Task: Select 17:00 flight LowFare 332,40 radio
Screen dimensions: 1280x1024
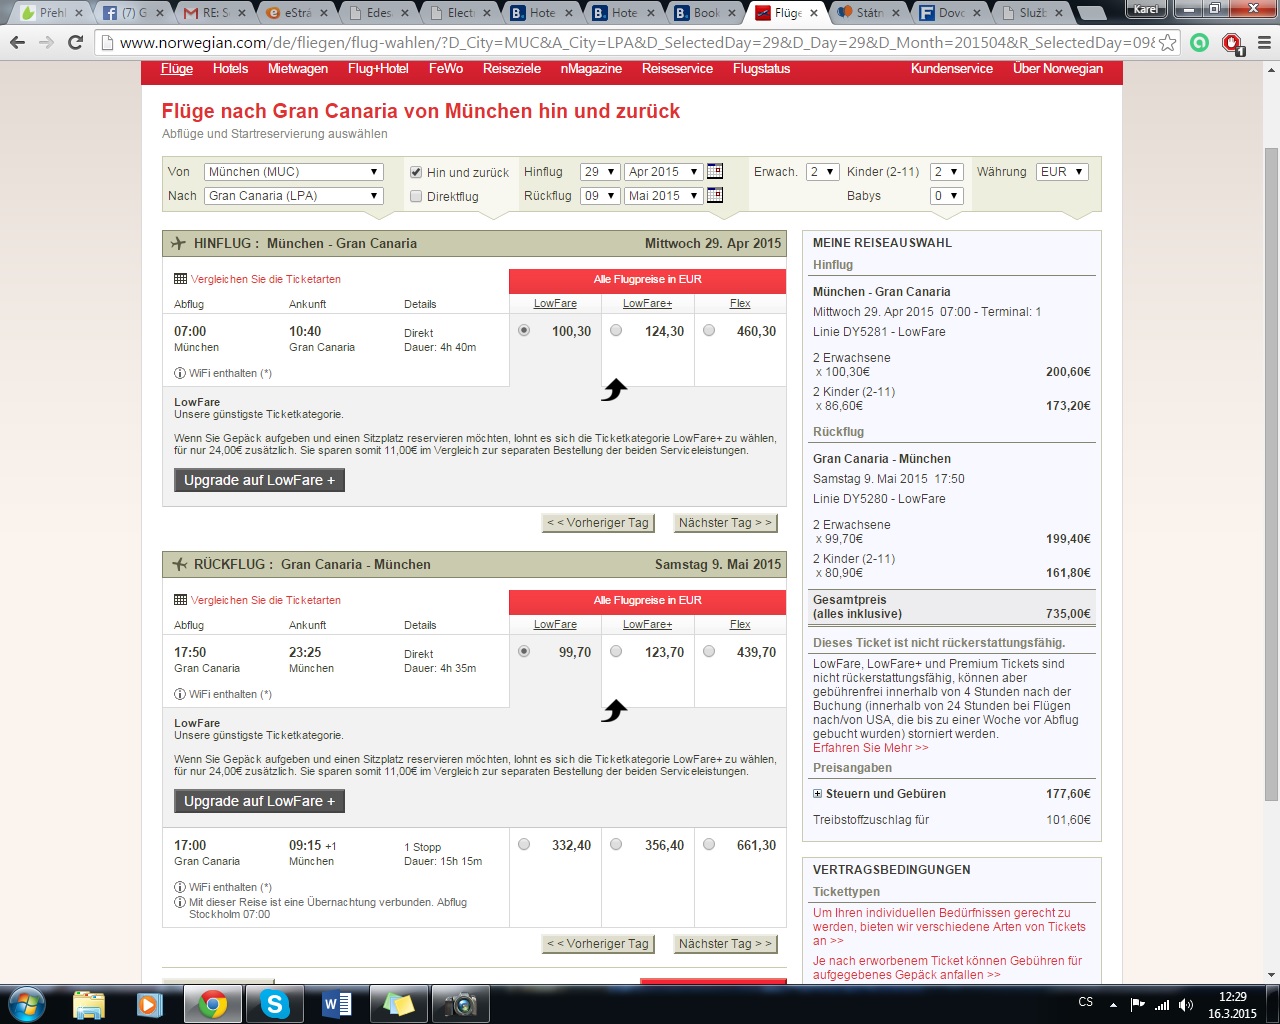Action: pos(524,844)
